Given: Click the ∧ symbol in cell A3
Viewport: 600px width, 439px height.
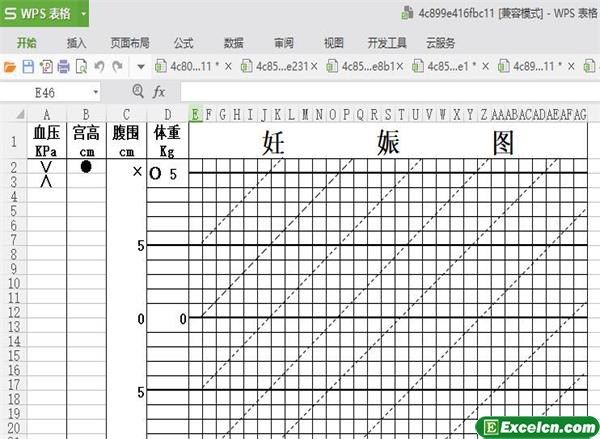Looking at the screenshot, I should click(x=46, y=181).
